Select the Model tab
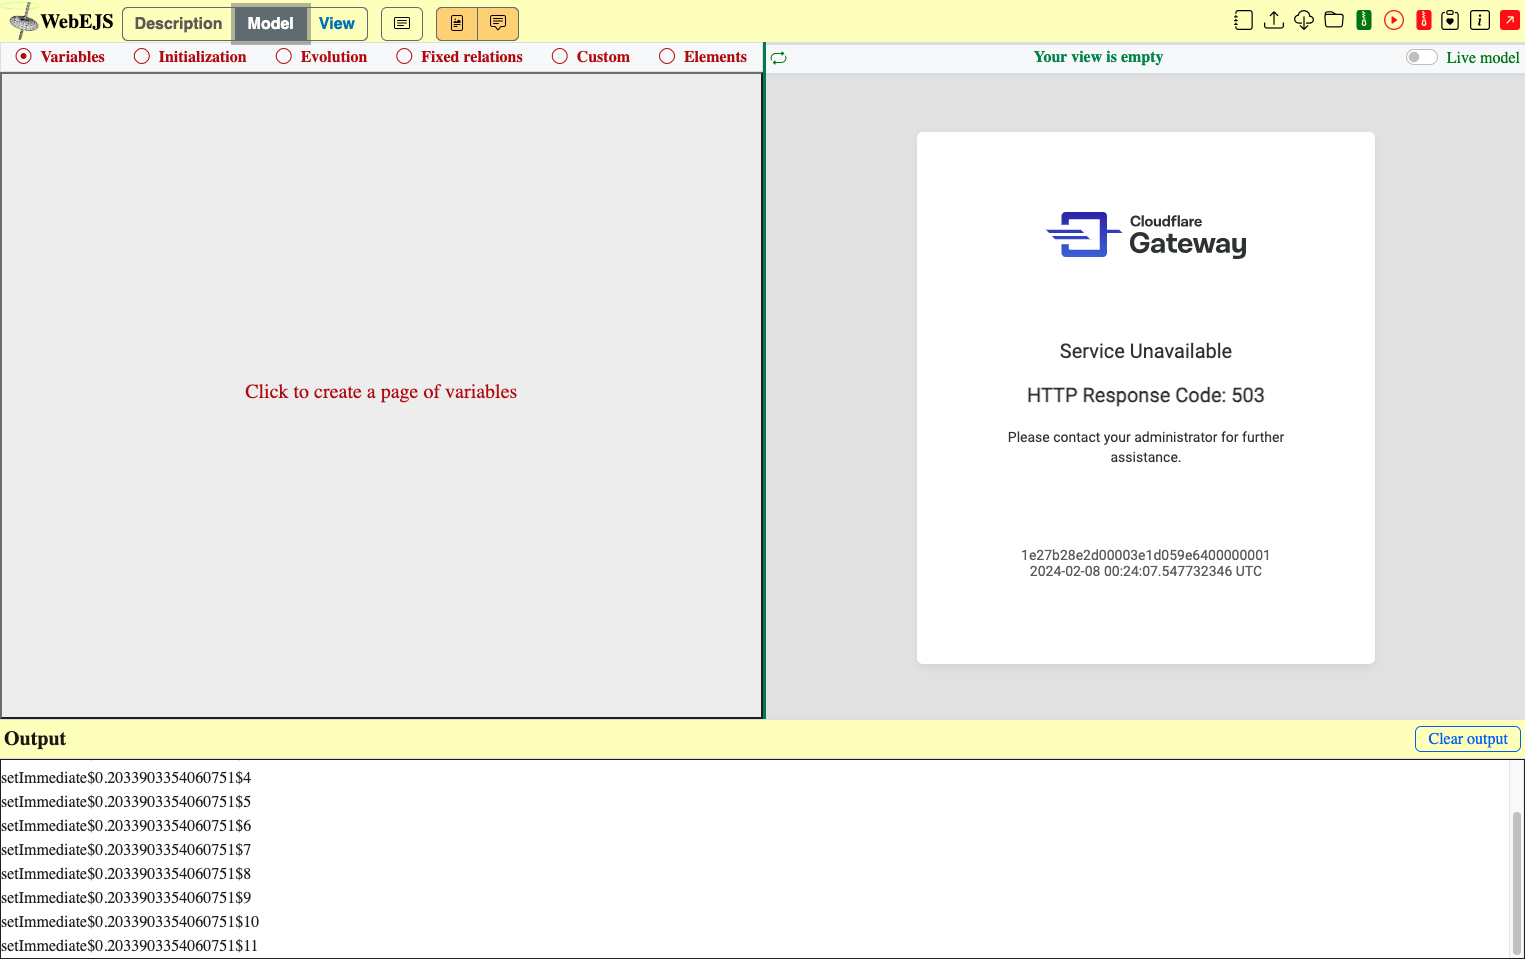This screenshot has height=959, width=1525. [x=270, y=23]
